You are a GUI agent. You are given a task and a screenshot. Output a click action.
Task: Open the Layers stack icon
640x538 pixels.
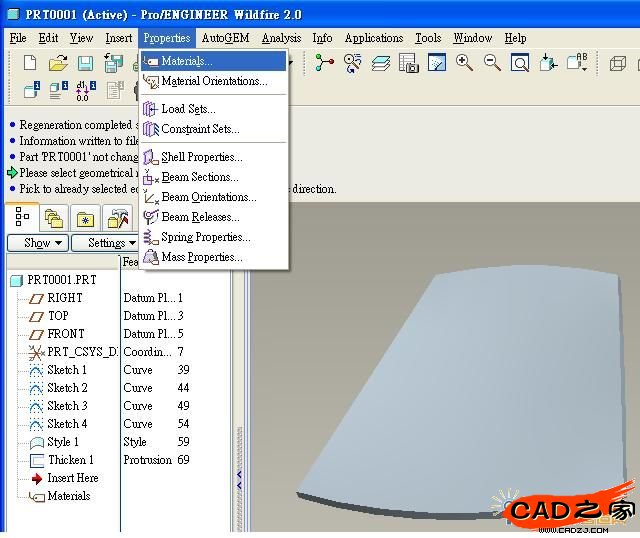click(381, 63)
